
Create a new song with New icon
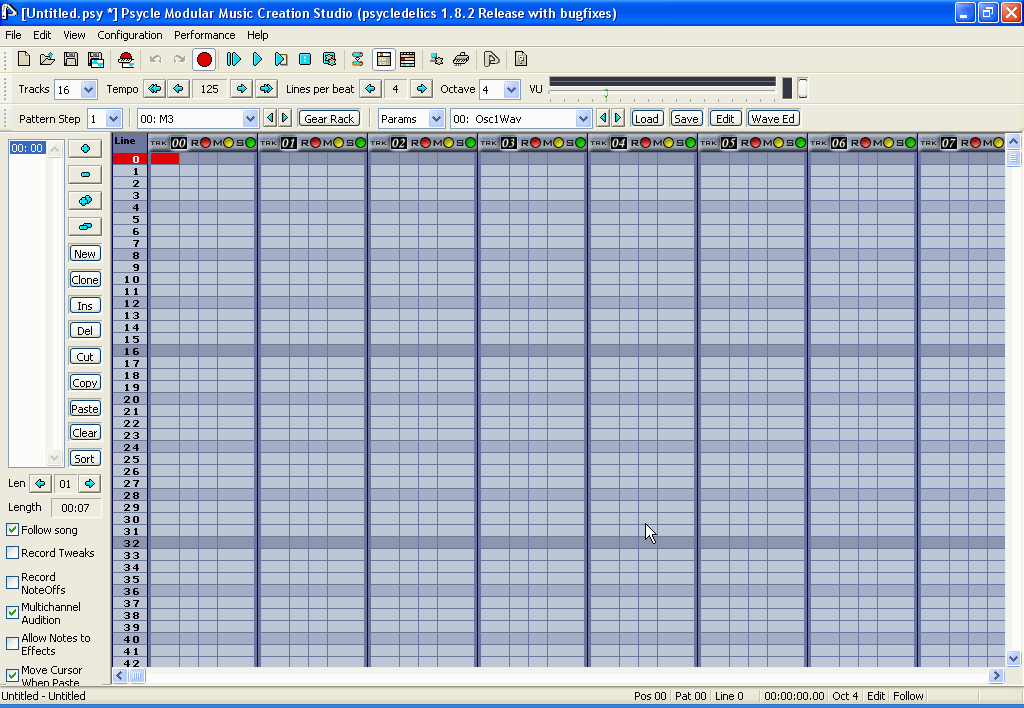click(24, 59)
